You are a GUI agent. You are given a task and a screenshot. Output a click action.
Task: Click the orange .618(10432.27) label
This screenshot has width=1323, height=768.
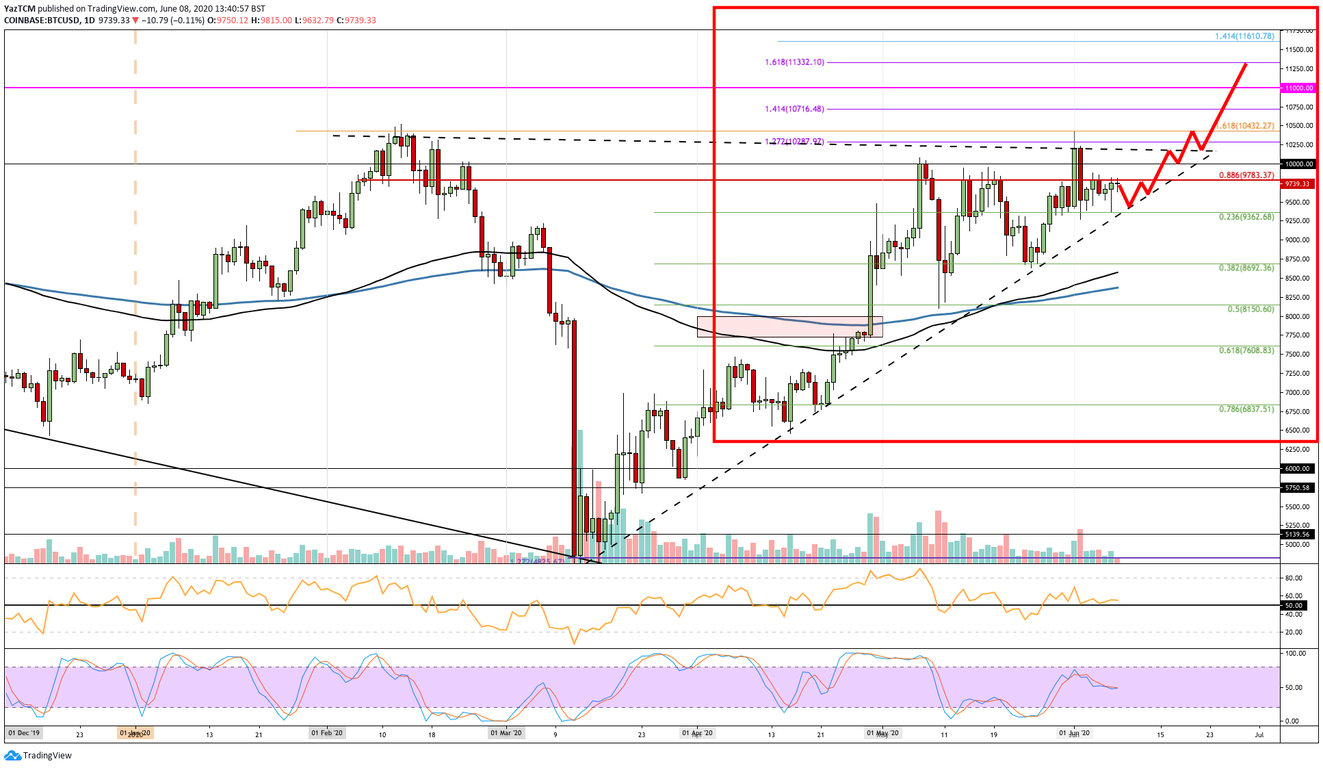[1246, 127]
